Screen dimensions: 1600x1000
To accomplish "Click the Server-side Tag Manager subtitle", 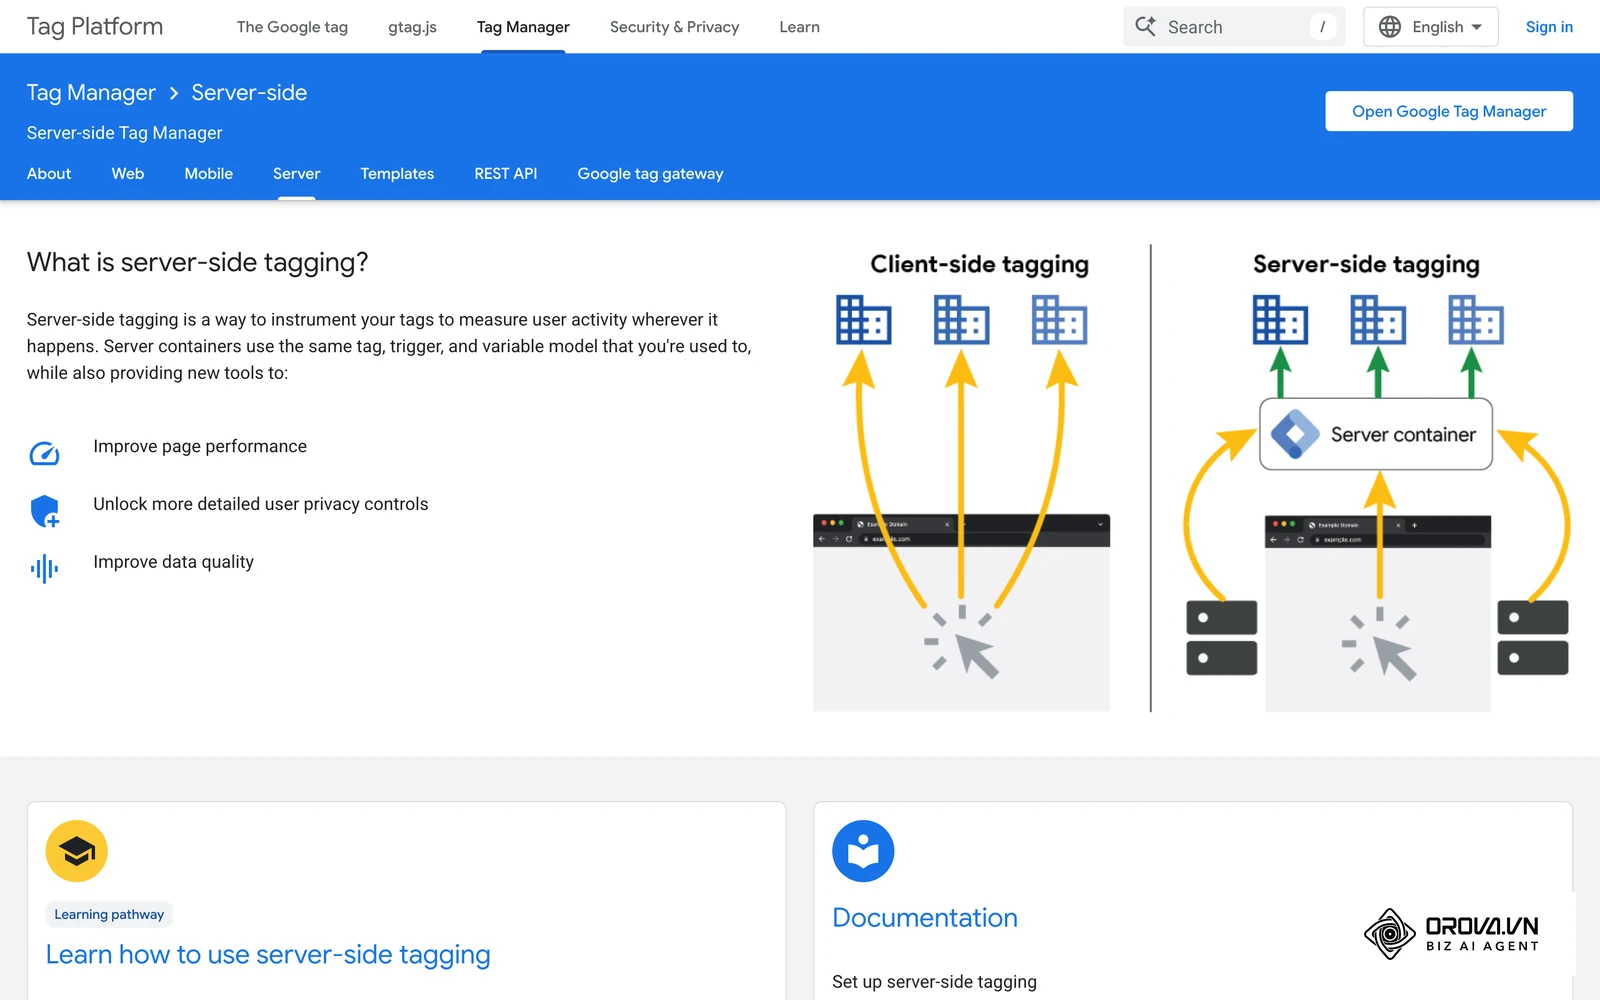I will (x=125, y=133).
